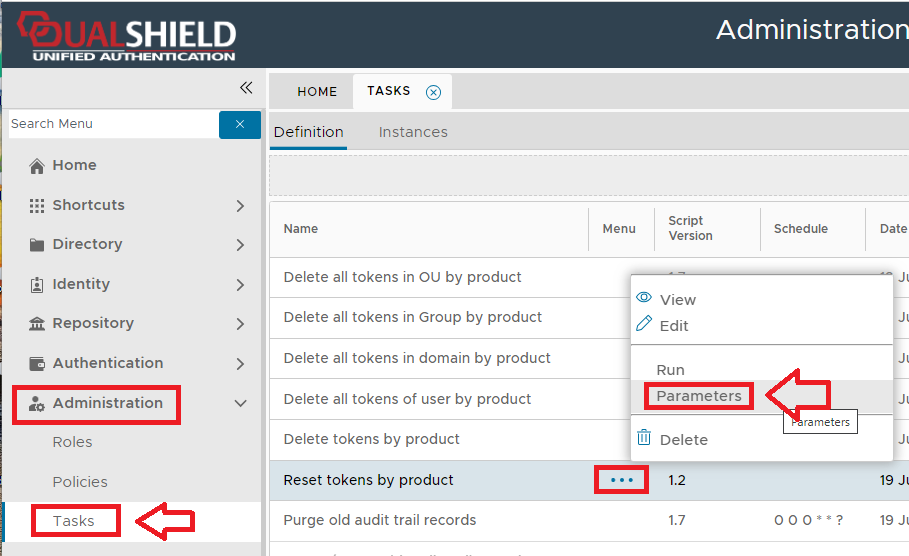Select Delete in the context menu
909x556 pixels.
click(x=683, y=439)
